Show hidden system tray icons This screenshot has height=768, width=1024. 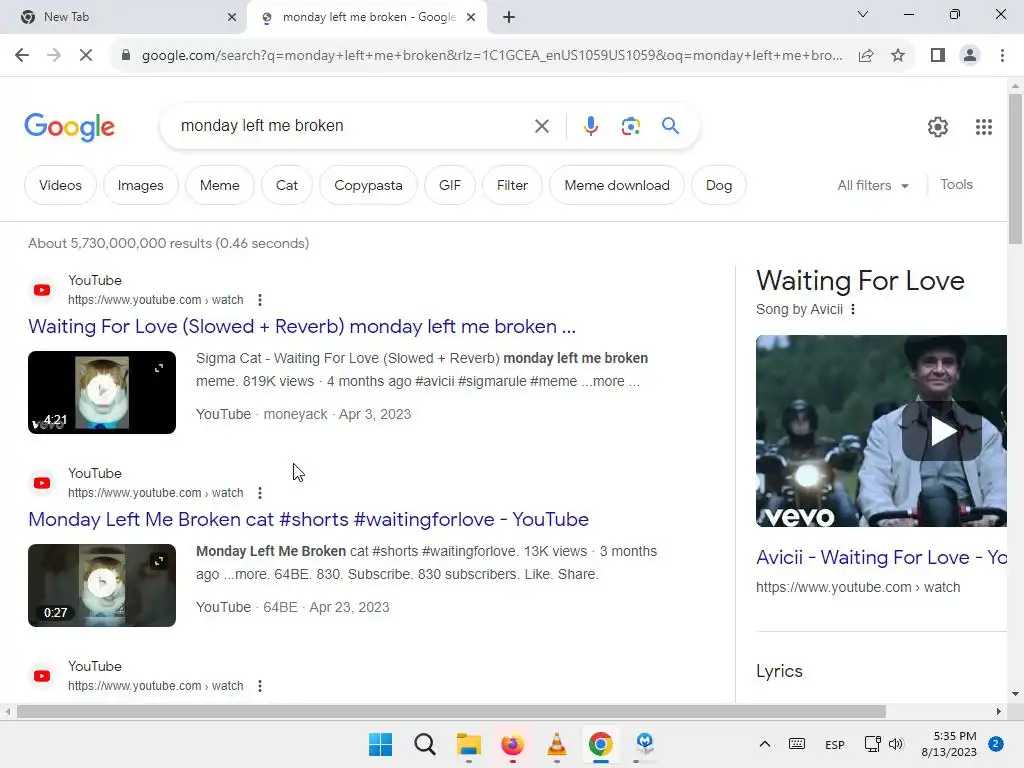click(765, 744)
